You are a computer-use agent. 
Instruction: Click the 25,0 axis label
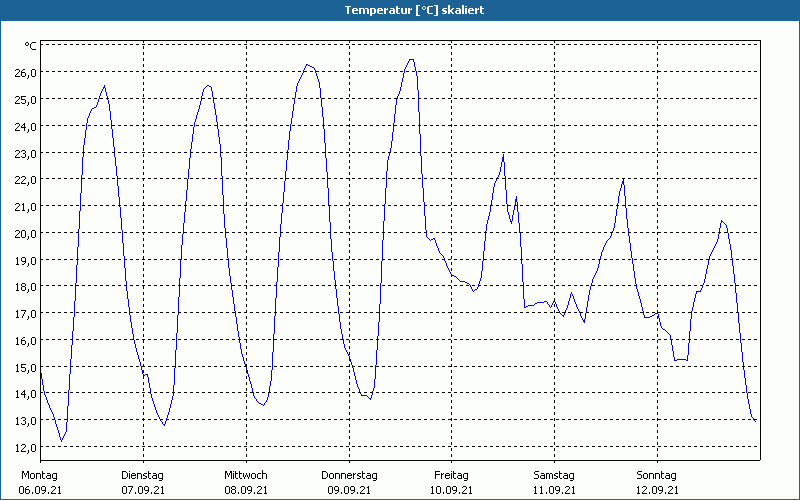point(26,99)
